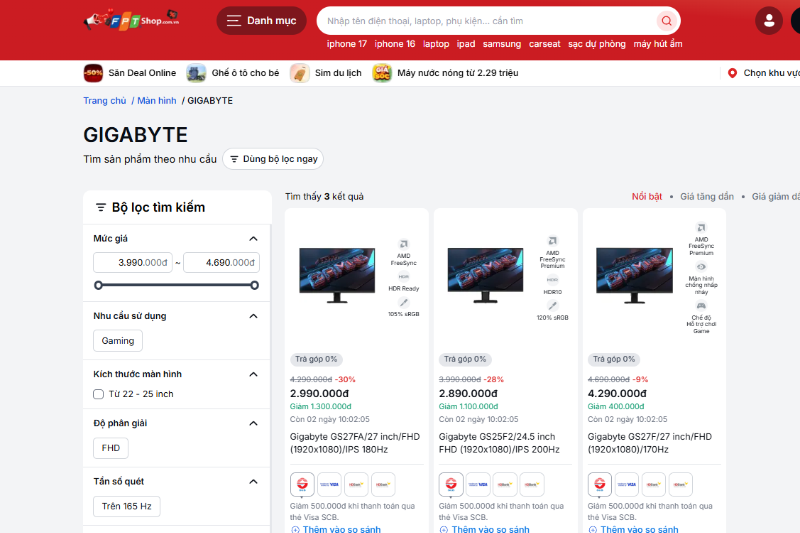Select the máy hút ẩm suggestion

click(658, 44)
